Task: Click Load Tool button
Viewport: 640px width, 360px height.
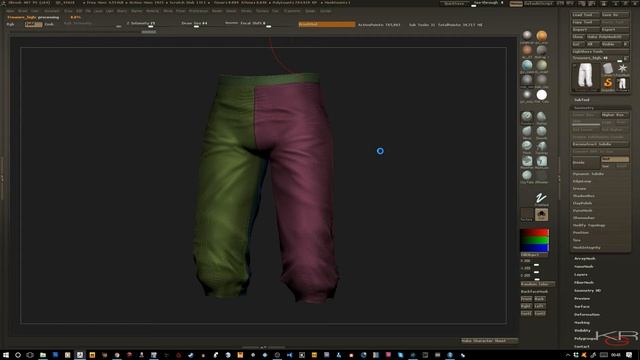Action: pyautogui.click(x=585, y=15)
